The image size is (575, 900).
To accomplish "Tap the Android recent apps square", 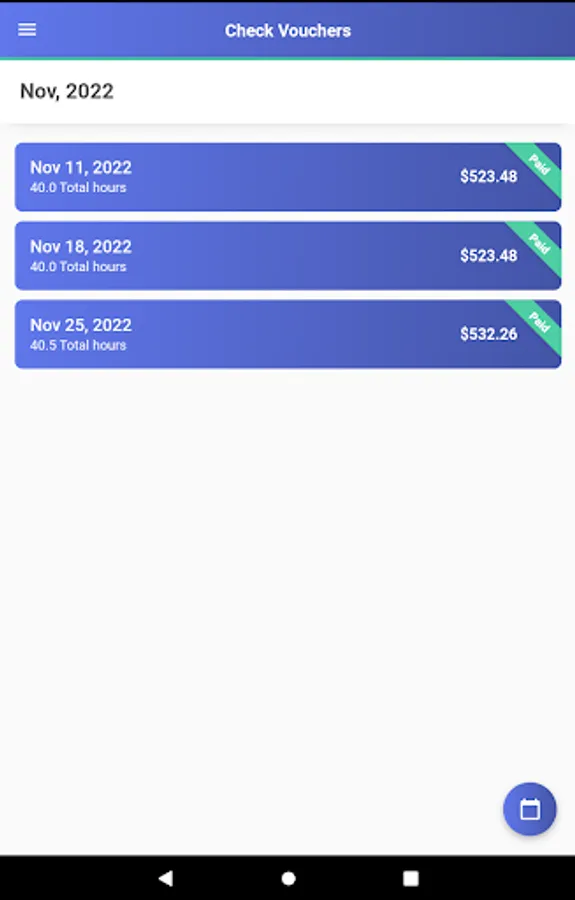I will (410, 878).
